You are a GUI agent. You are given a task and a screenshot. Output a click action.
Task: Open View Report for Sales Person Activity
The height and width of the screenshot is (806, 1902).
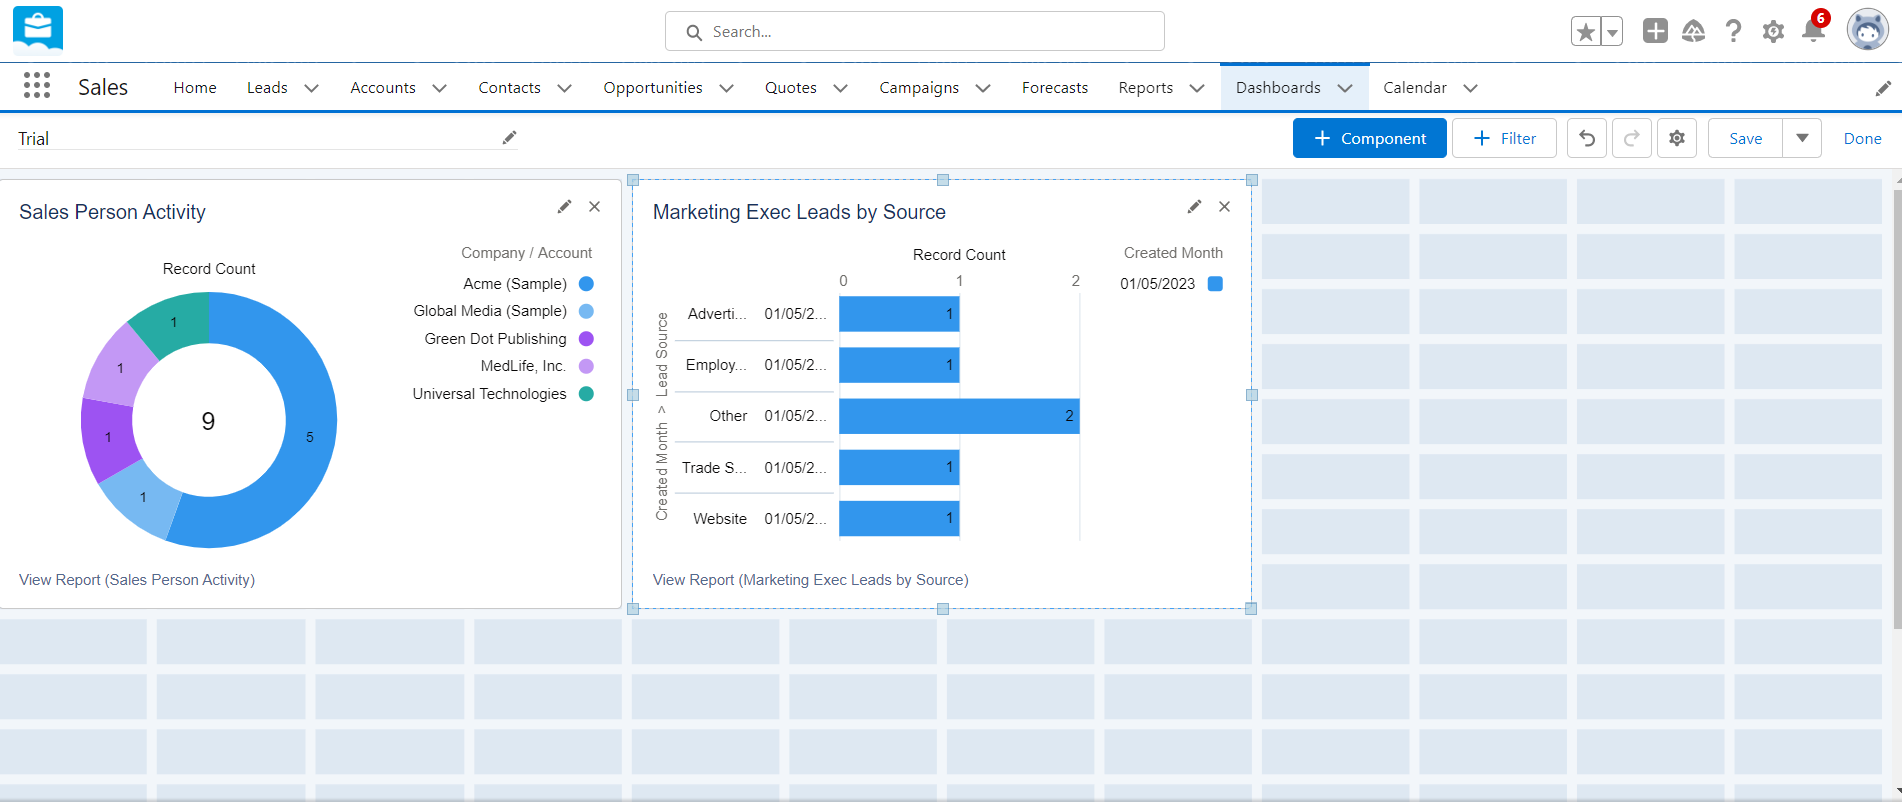pyautogui.click(x=137, y=580)
